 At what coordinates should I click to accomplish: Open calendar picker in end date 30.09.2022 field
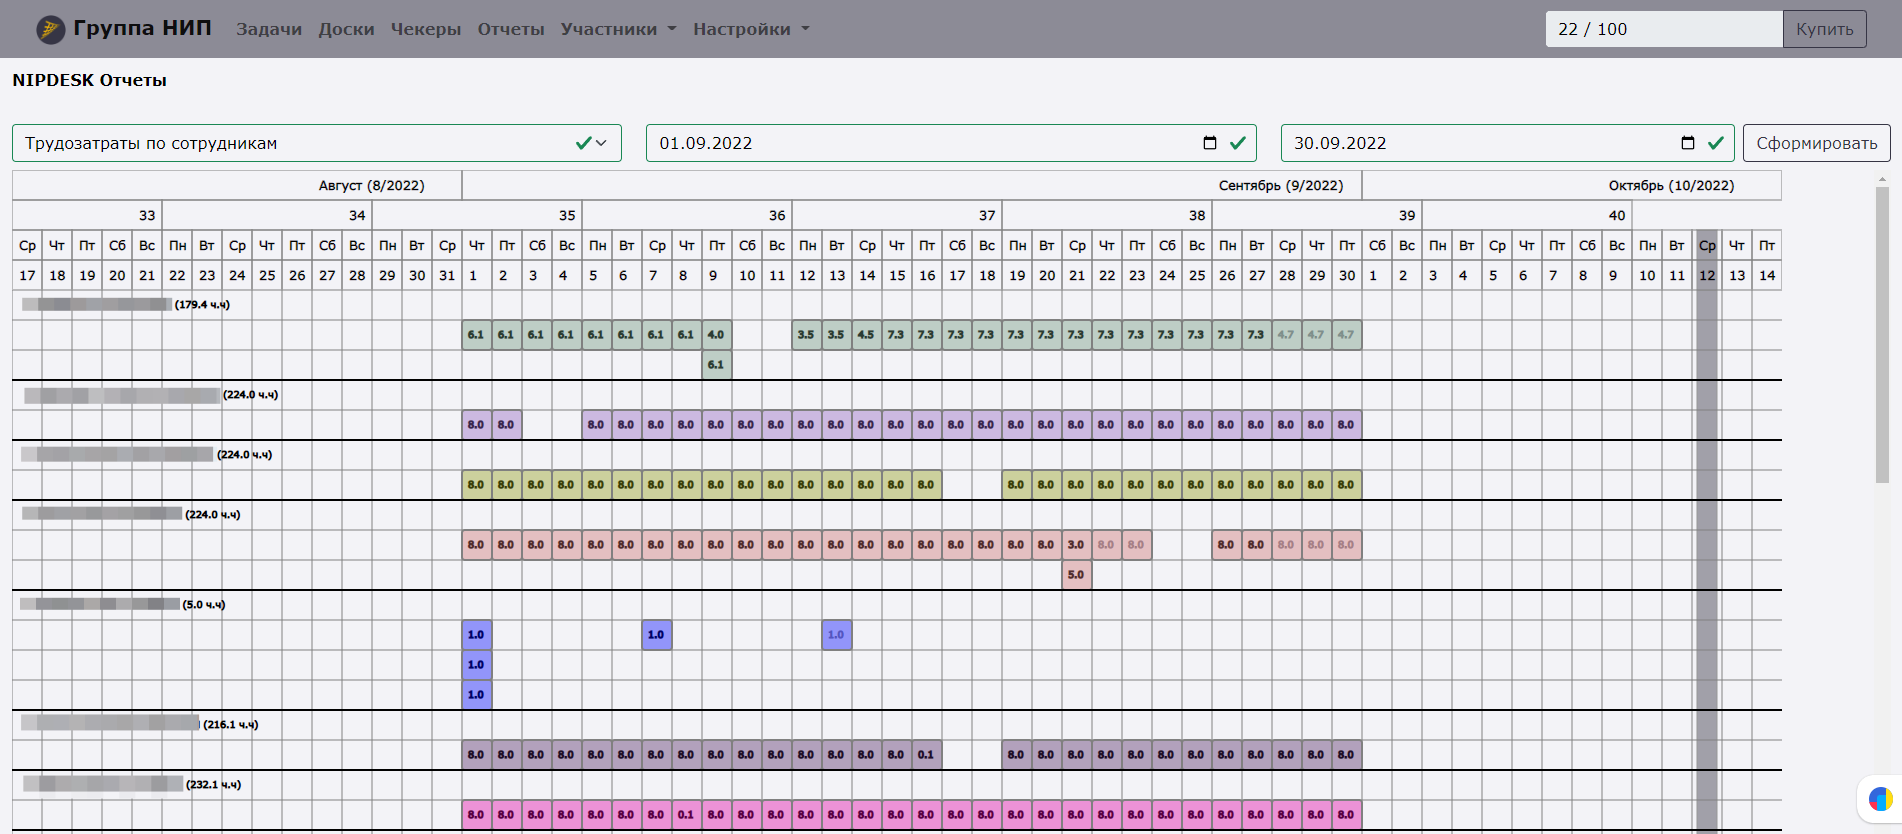(1688, 143)
